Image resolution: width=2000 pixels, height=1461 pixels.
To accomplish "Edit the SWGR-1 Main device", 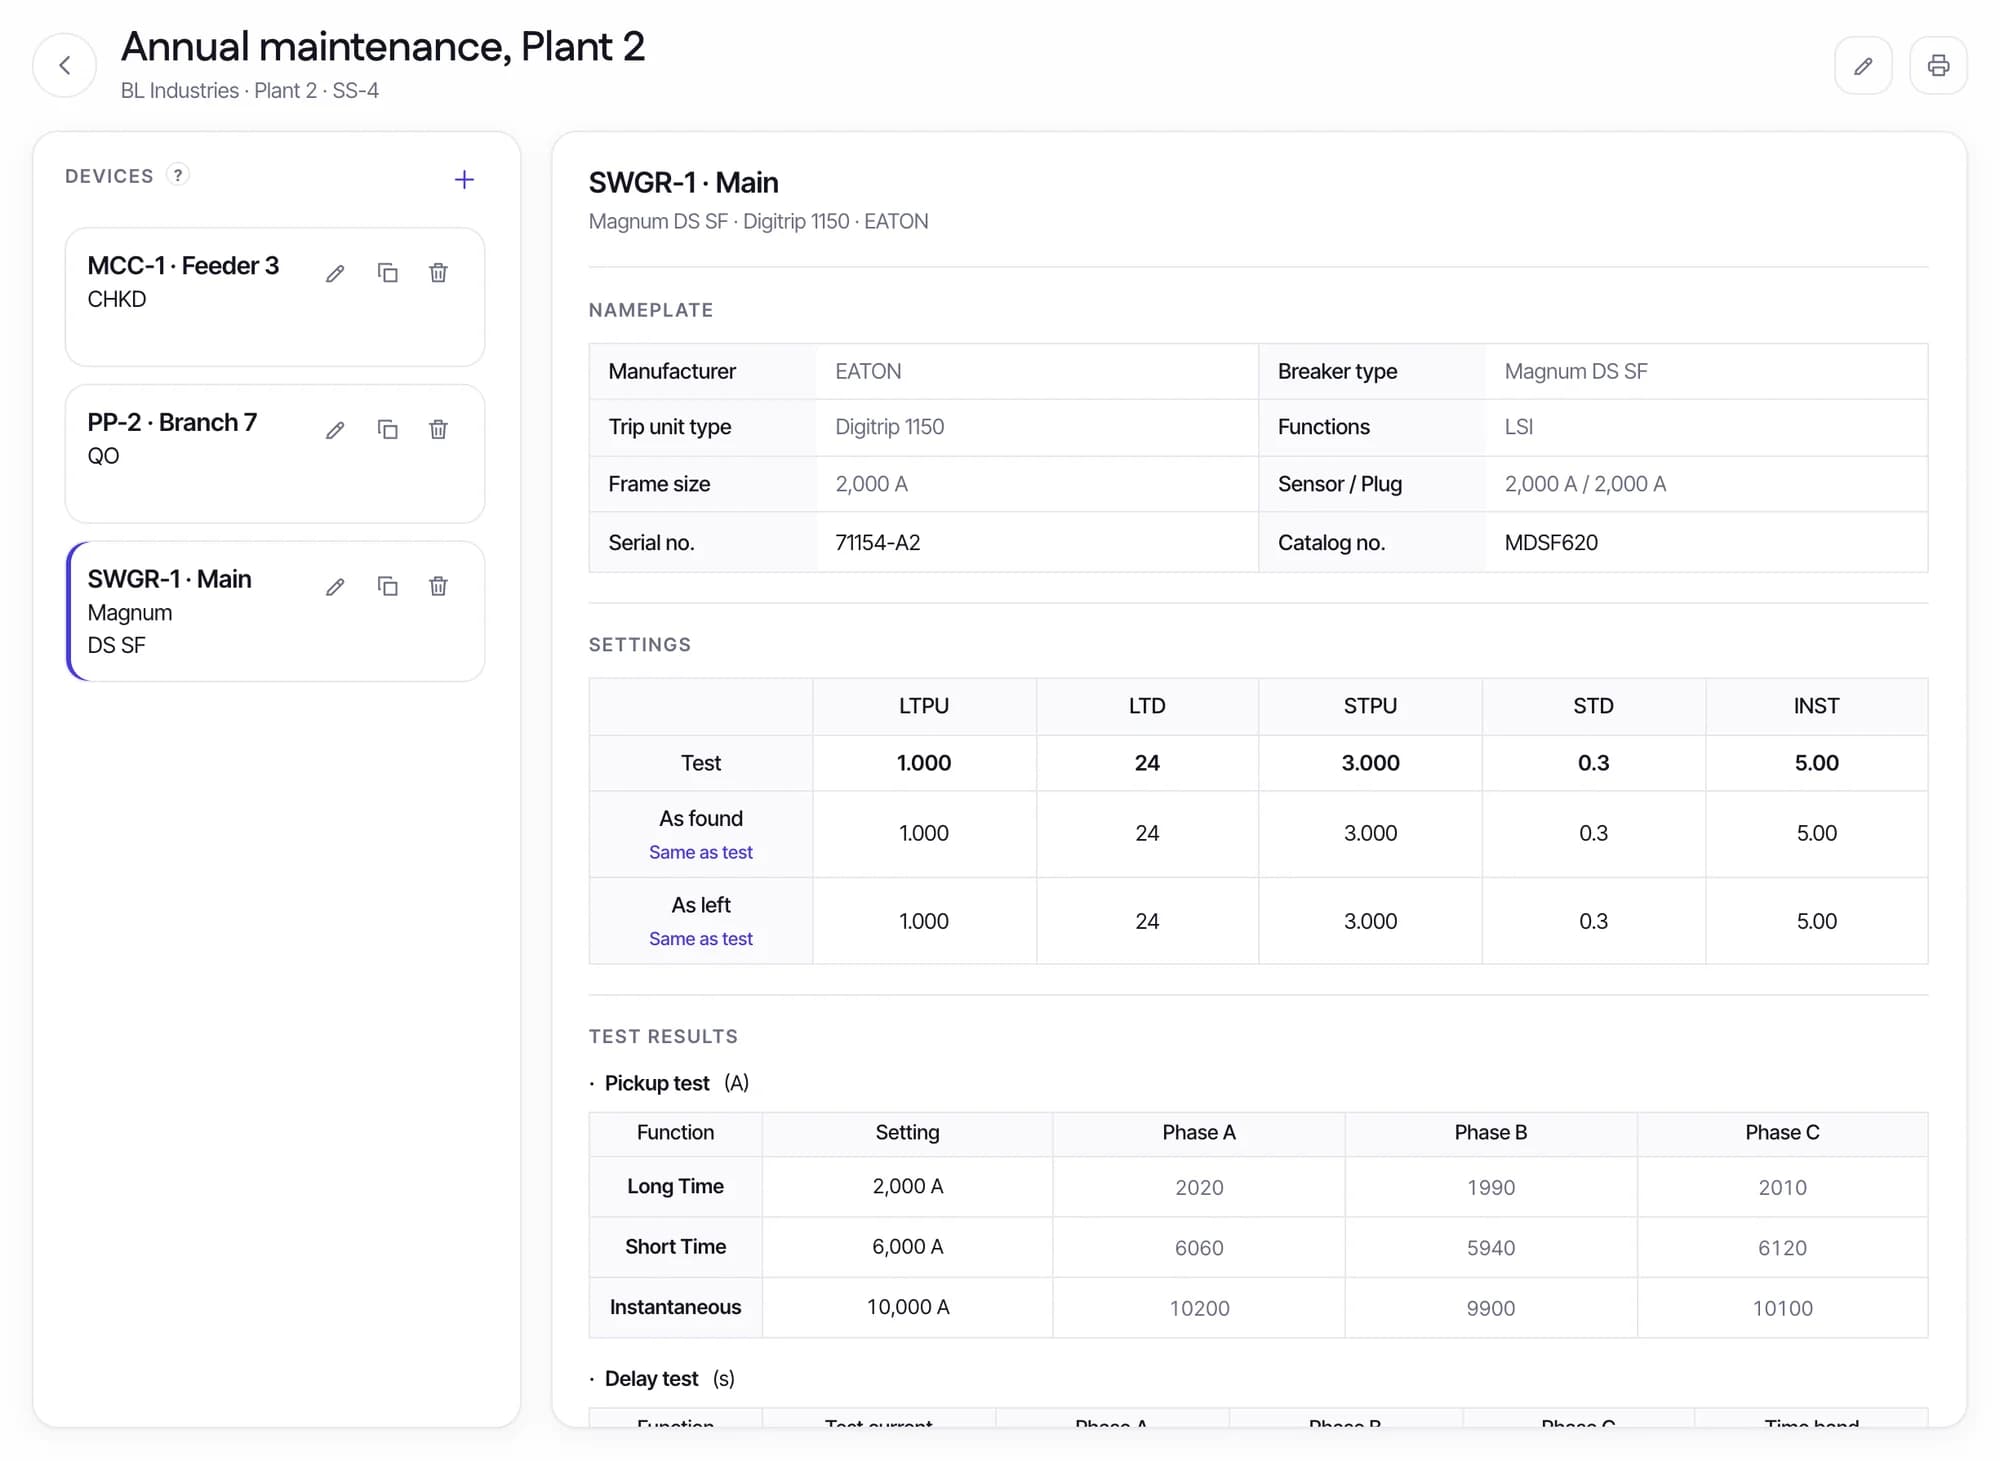I will (335, 587).
